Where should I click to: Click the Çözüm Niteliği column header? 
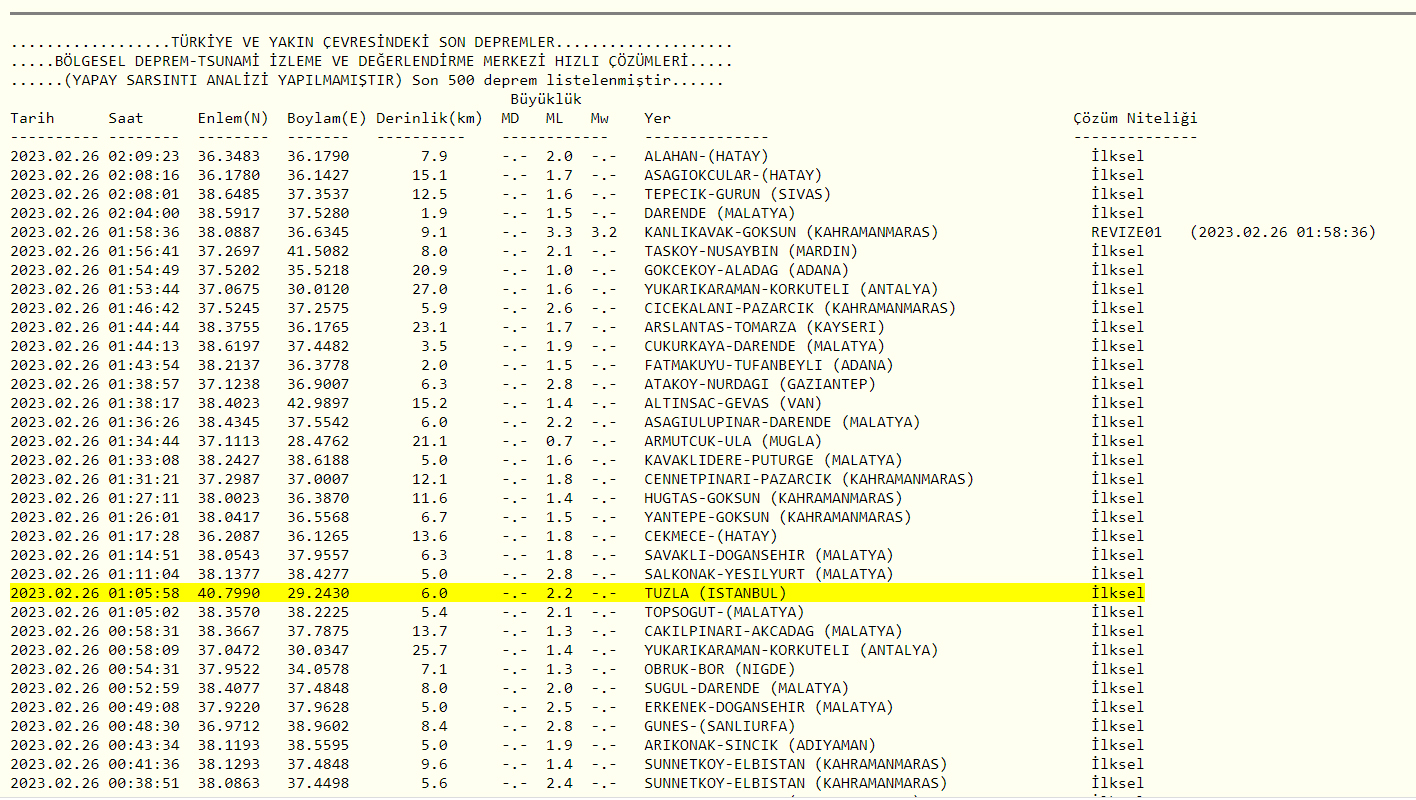point(1134,118)
